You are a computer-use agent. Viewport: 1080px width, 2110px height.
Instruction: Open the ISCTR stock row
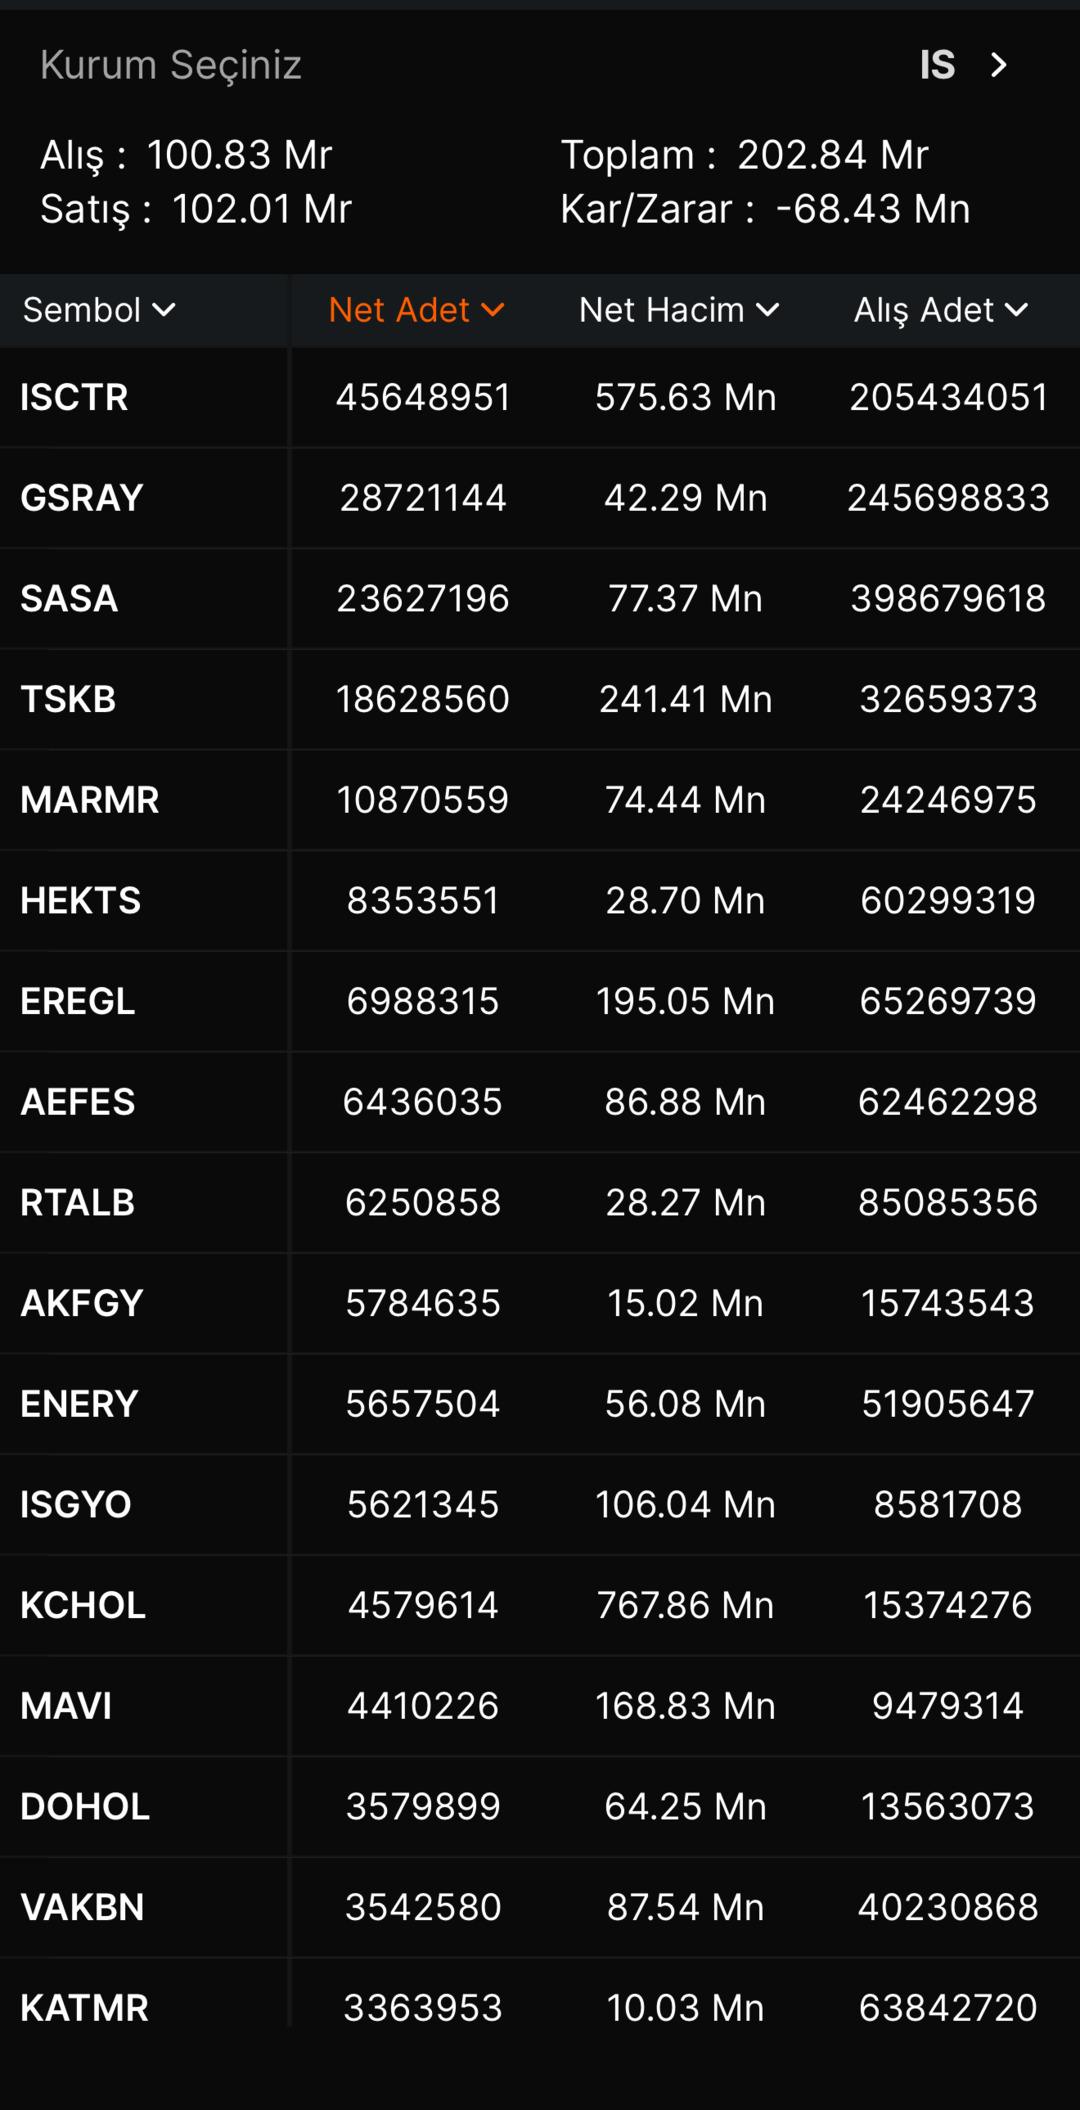click(x=74, y=397)
